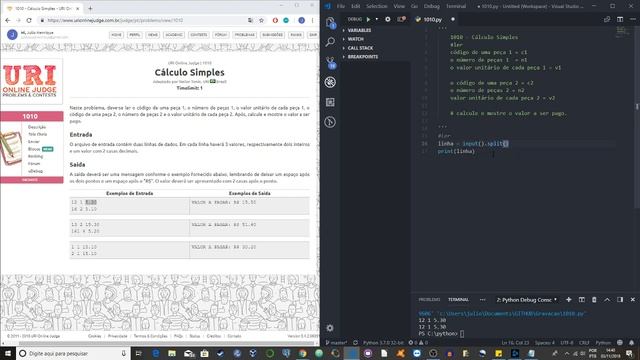Image resolution: width=640 pixels, height=360 pixels.
Task: Click Enviar link in problem sidebar
Action: pyautogui.click(x=33, y=142)
